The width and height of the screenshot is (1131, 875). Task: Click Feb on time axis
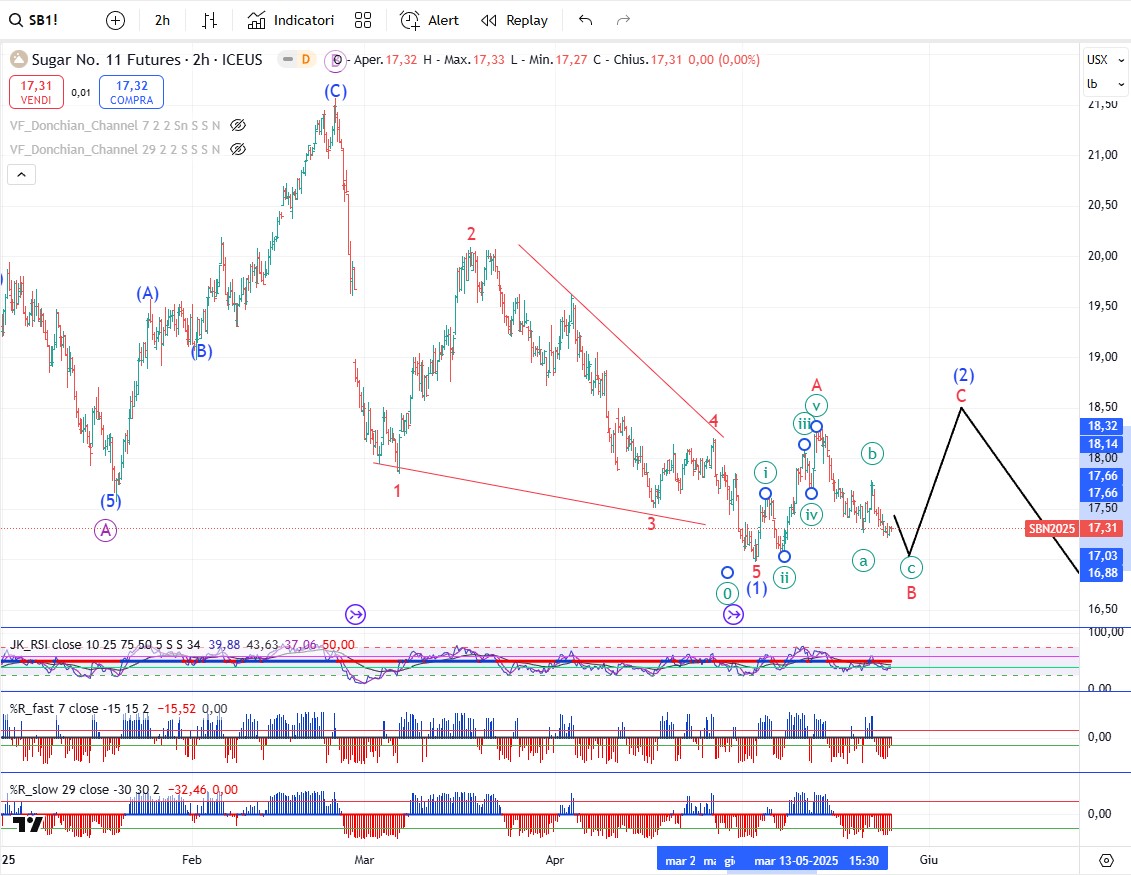coord(191,860)
